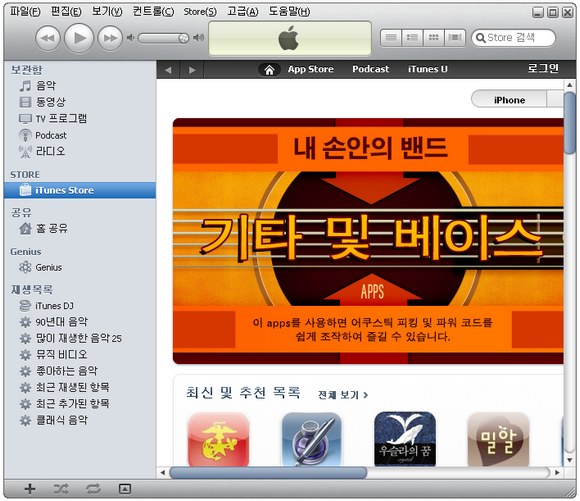The image size is (580, 501).
Task: Toggle shuffle playback
Action: (x=61, y=489)
